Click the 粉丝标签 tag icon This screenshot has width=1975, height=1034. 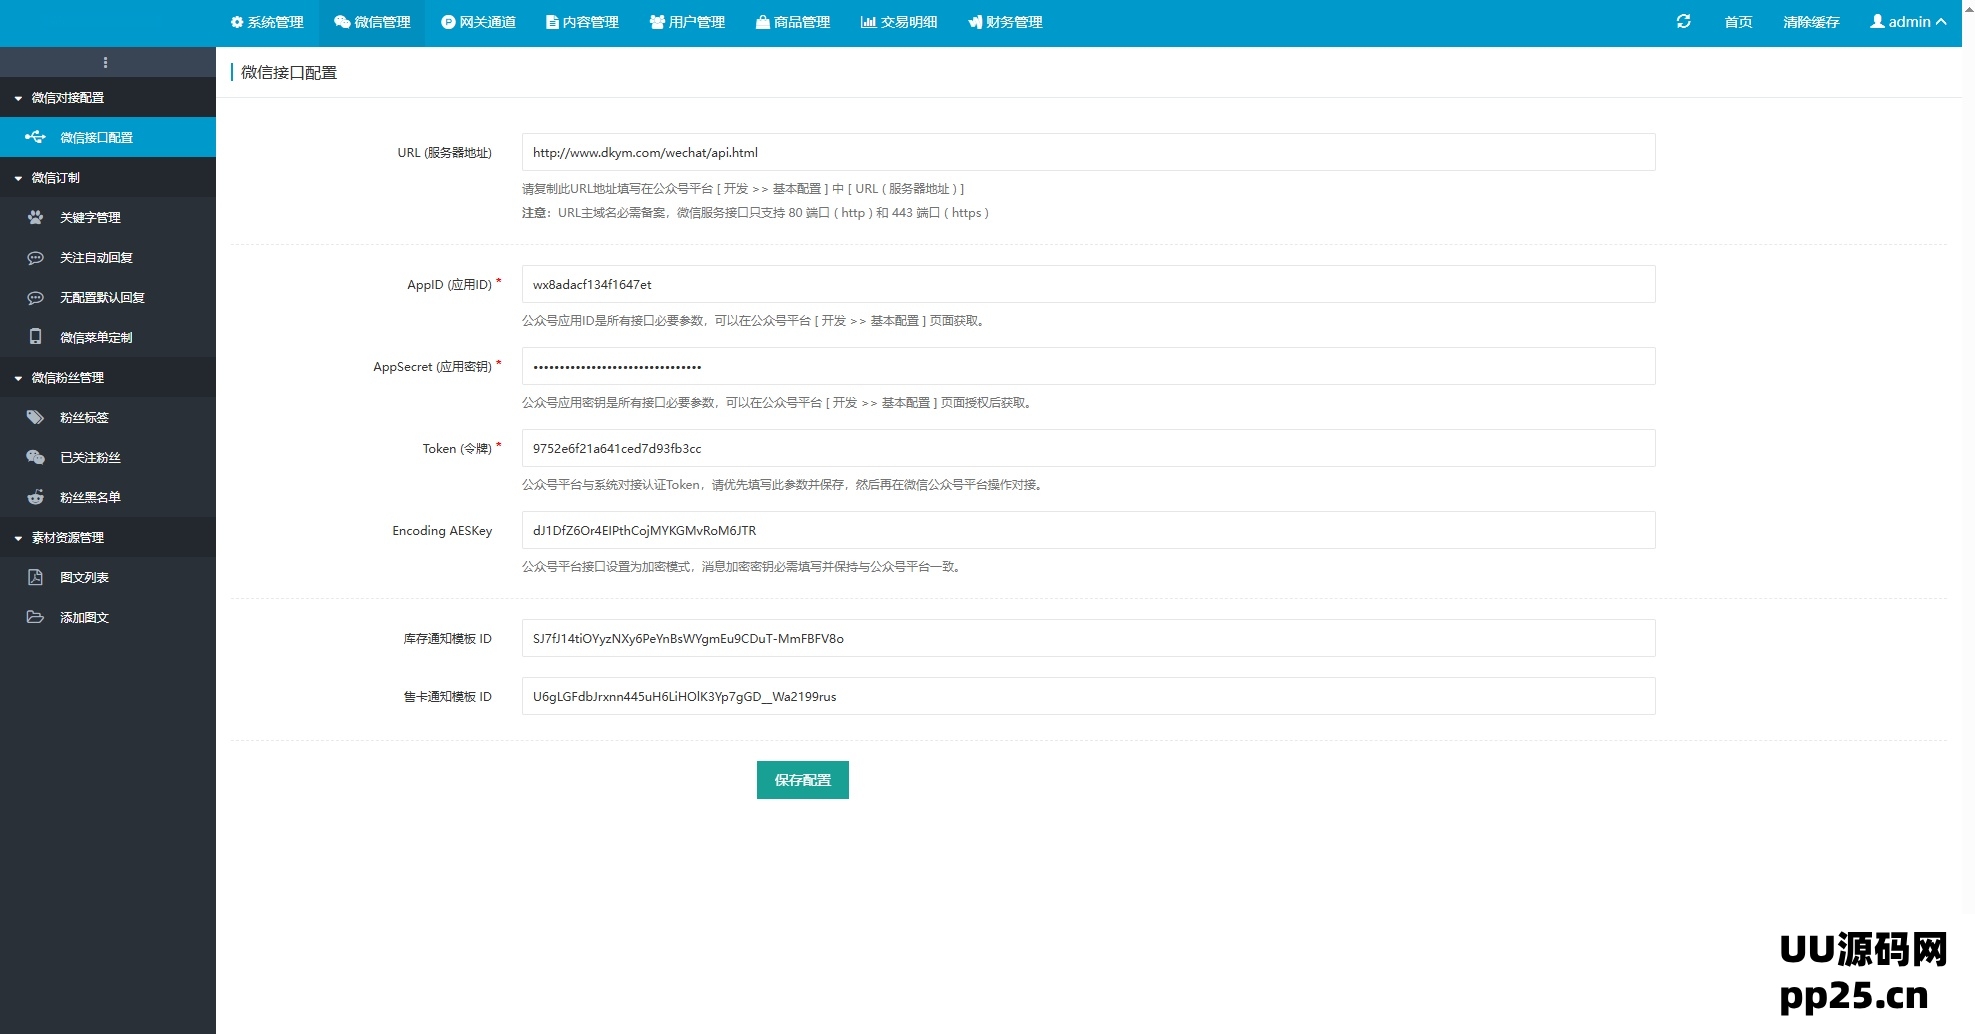click(x=36, y=417)
